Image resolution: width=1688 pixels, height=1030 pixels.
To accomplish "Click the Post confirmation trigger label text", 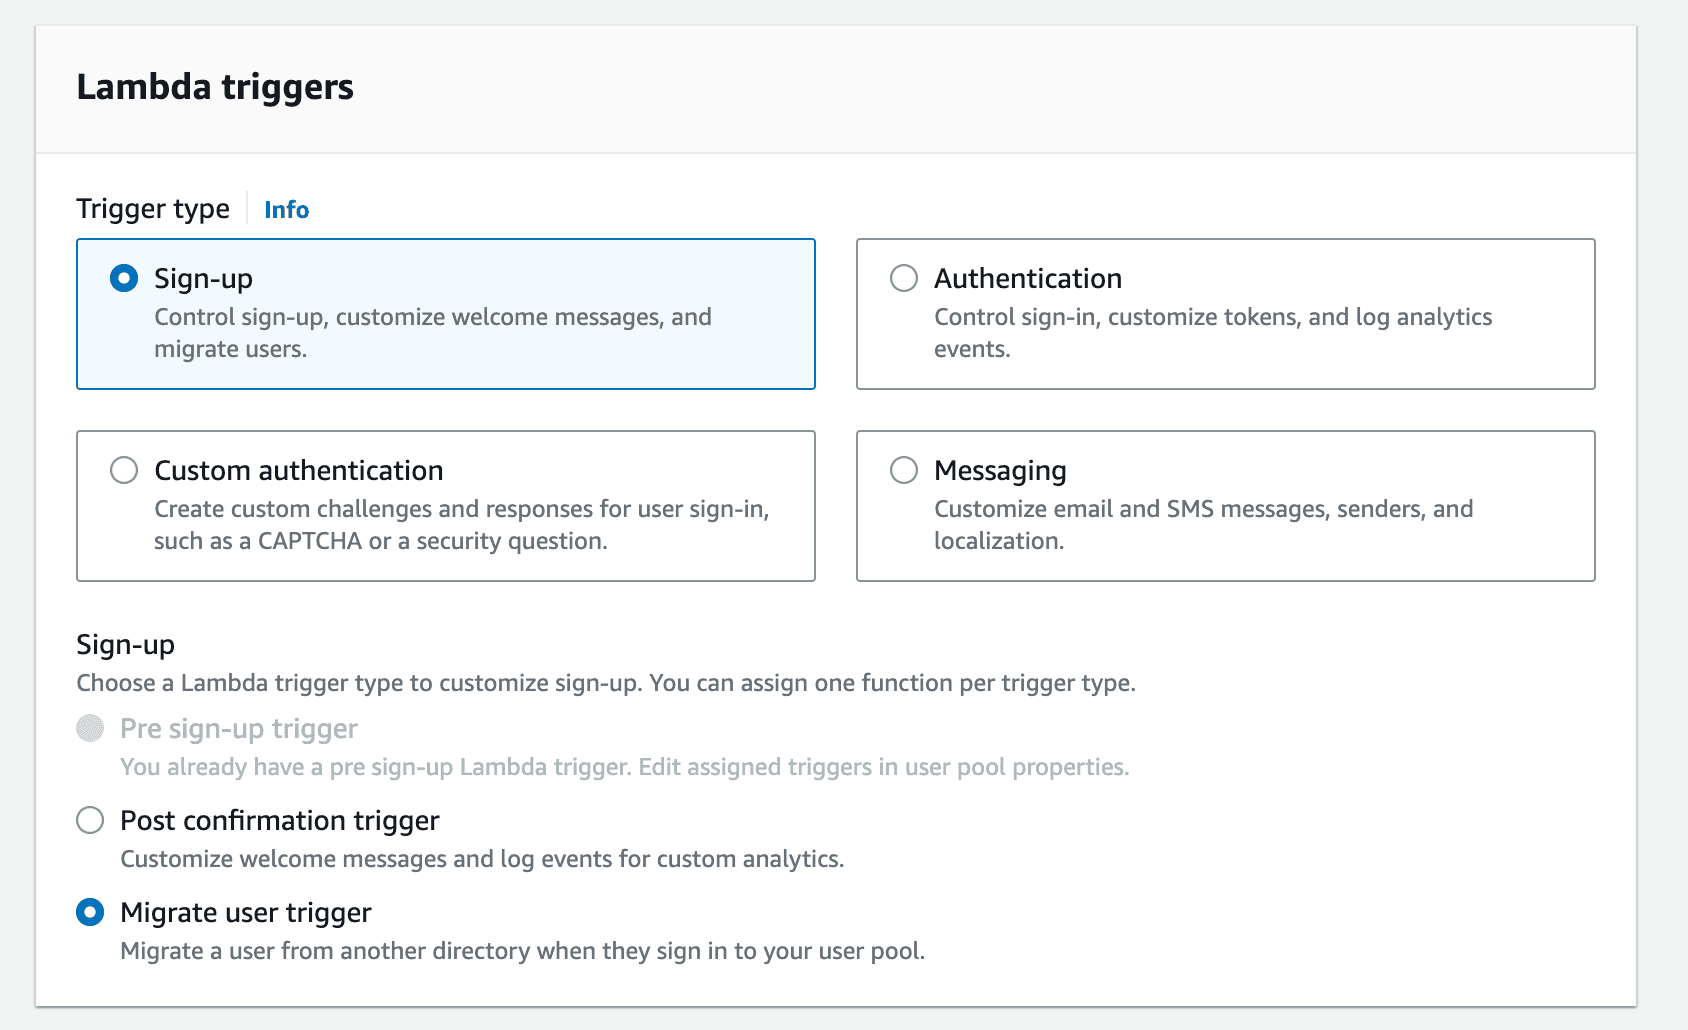I will (x=279, y=820).
